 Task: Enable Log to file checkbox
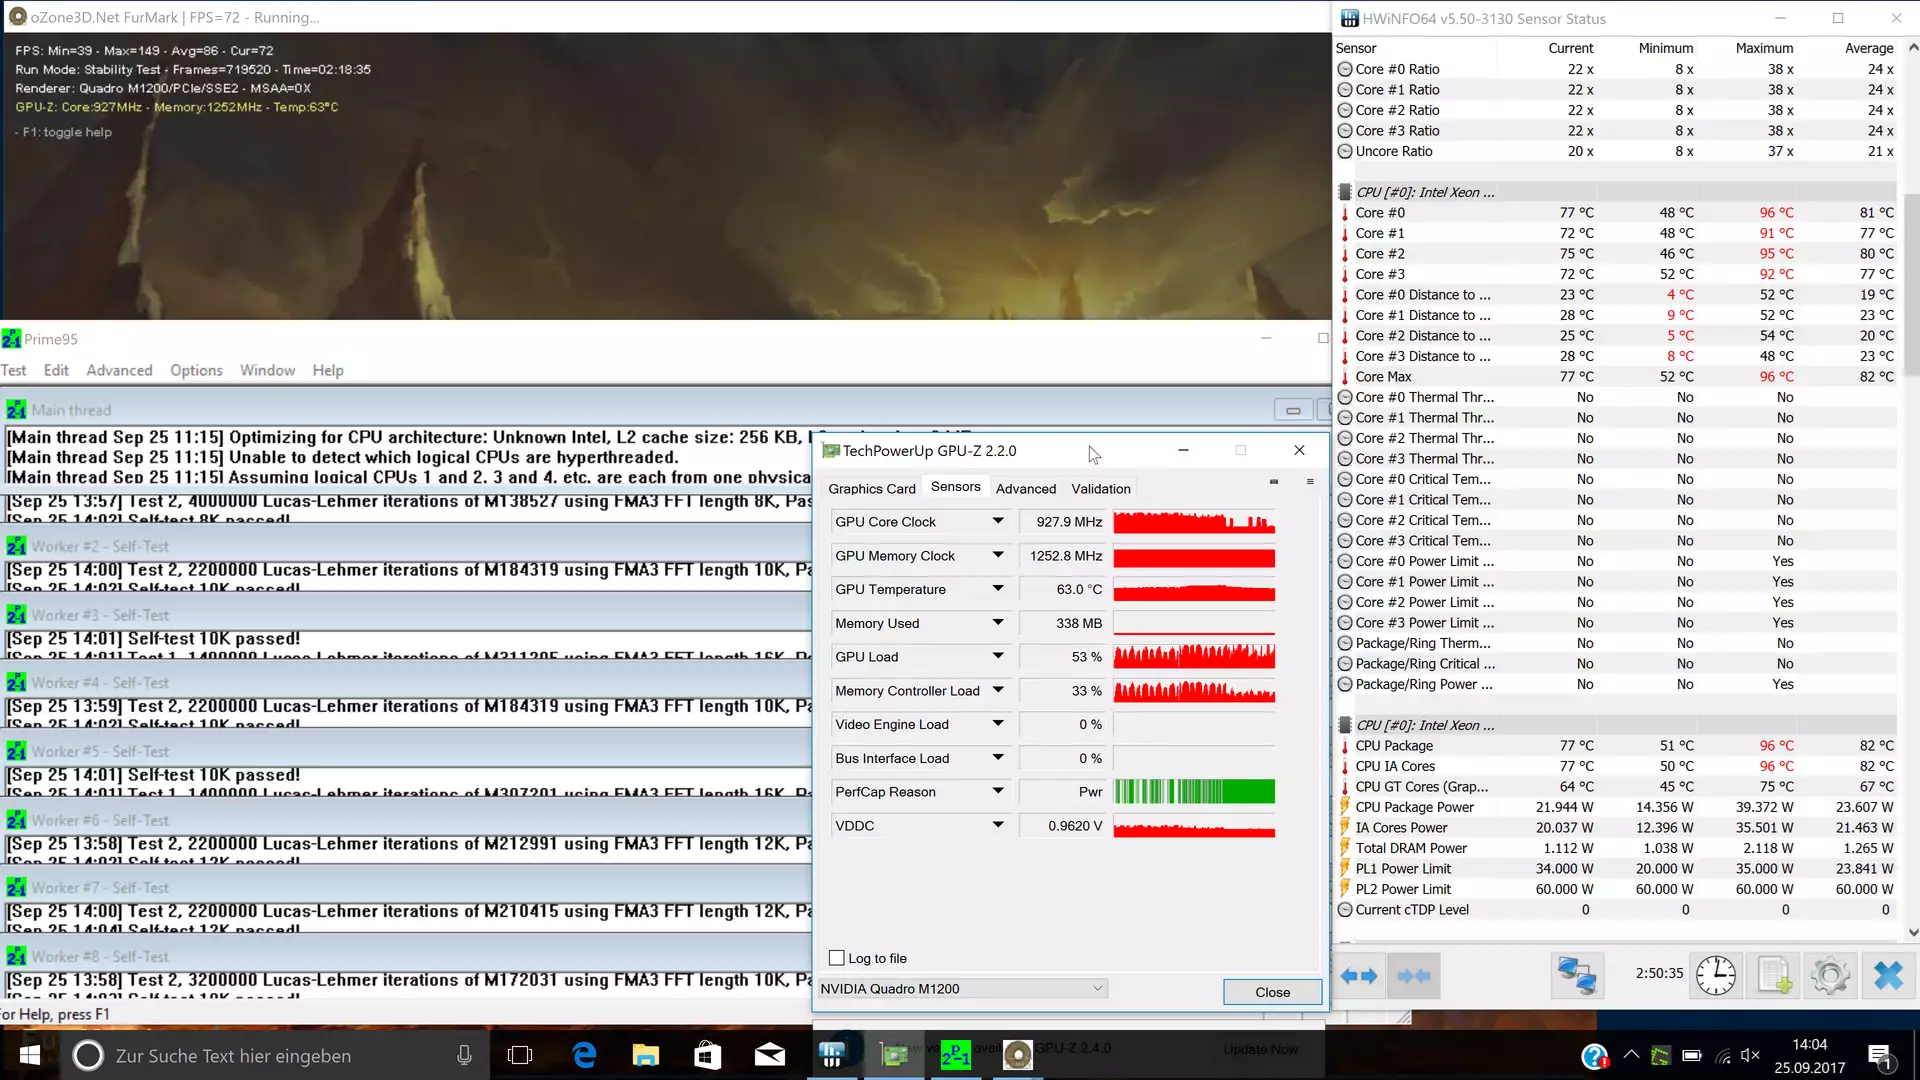[837, 958]
